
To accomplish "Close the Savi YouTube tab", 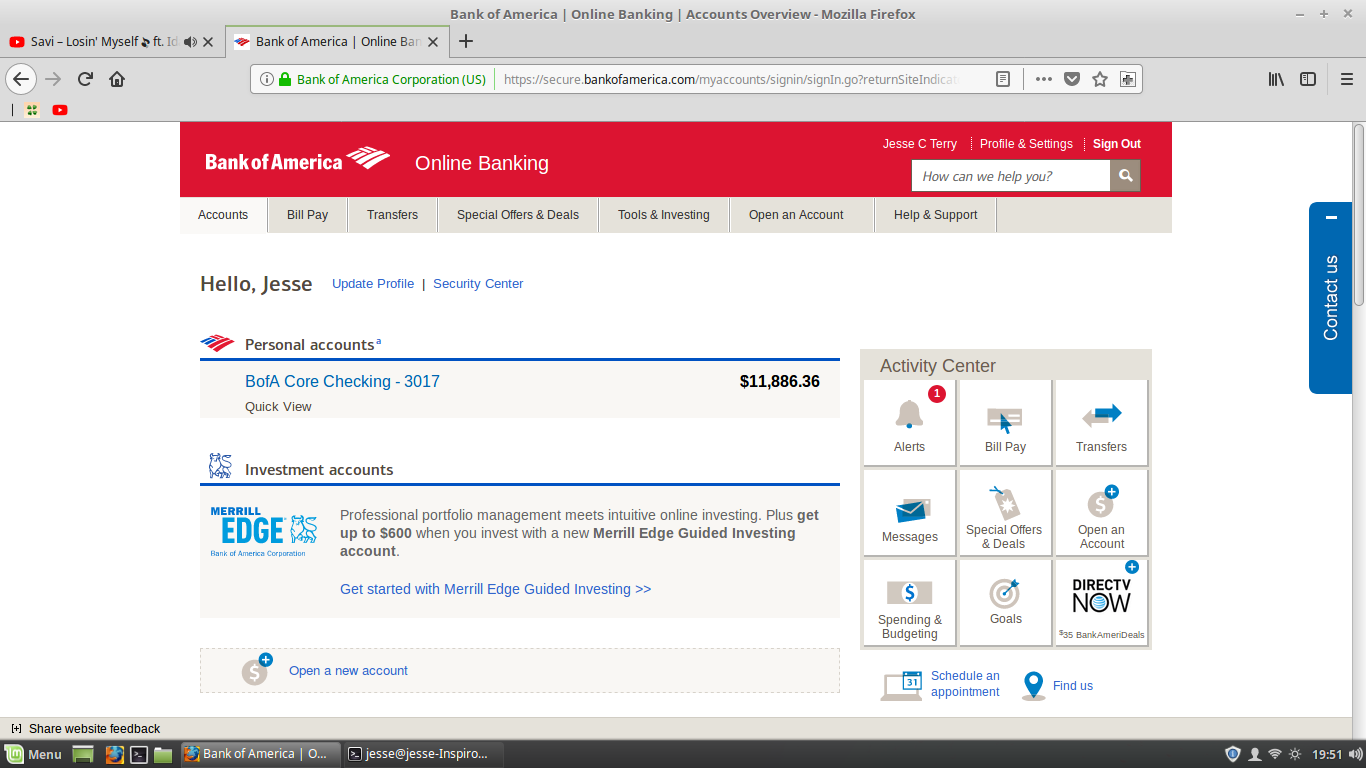I will (208, 42).
